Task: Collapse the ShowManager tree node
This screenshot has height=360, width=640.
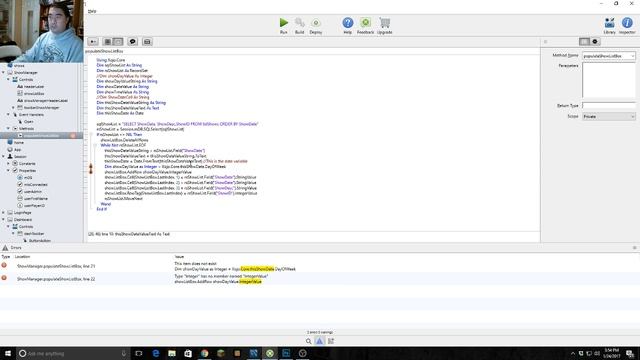Action: 4,72
